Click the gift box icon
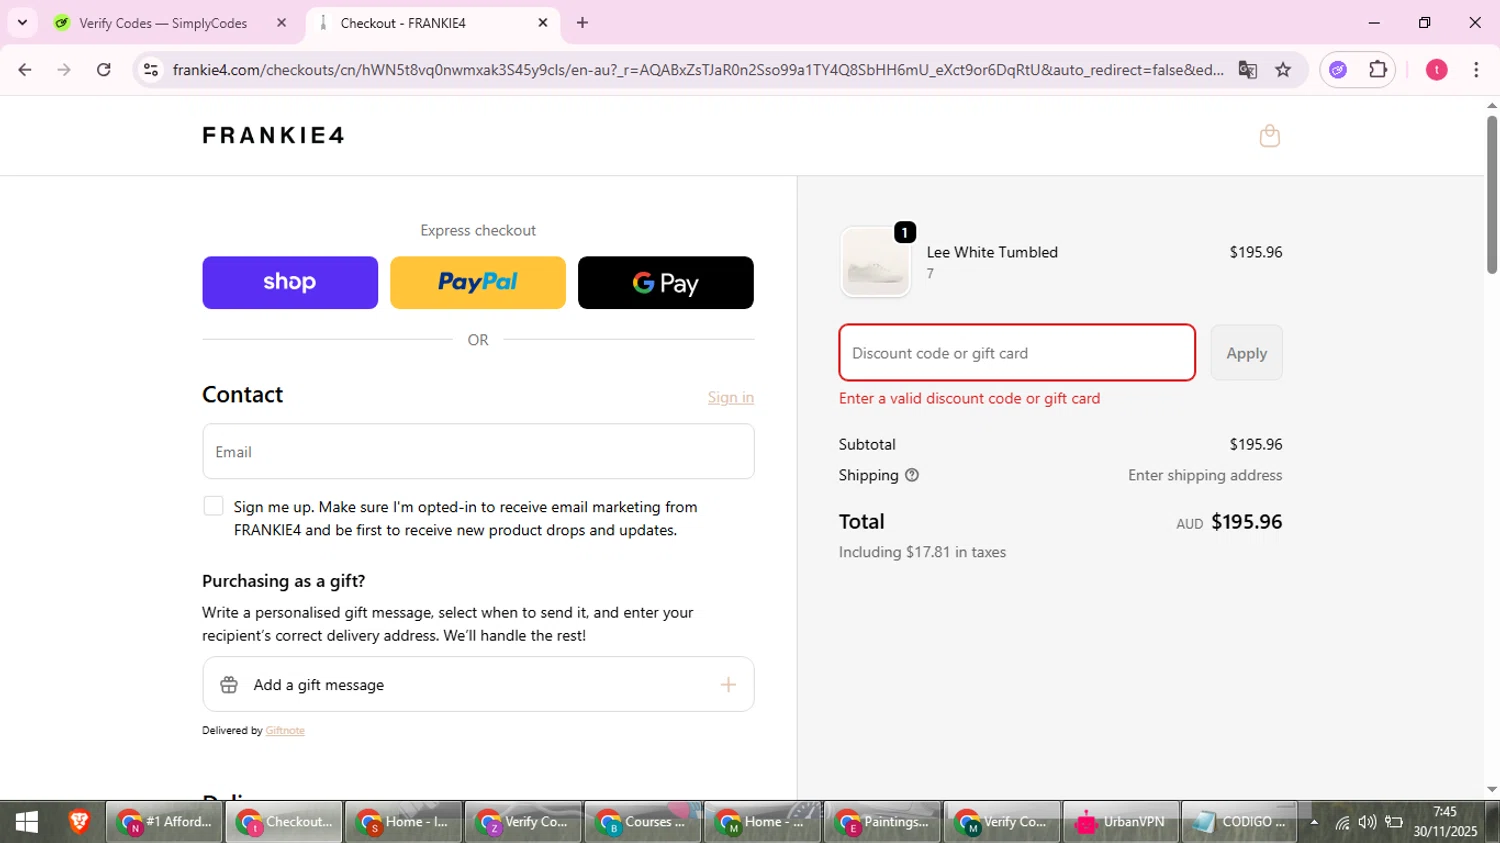The image size is (1500, 843). (x=229, y=685)
